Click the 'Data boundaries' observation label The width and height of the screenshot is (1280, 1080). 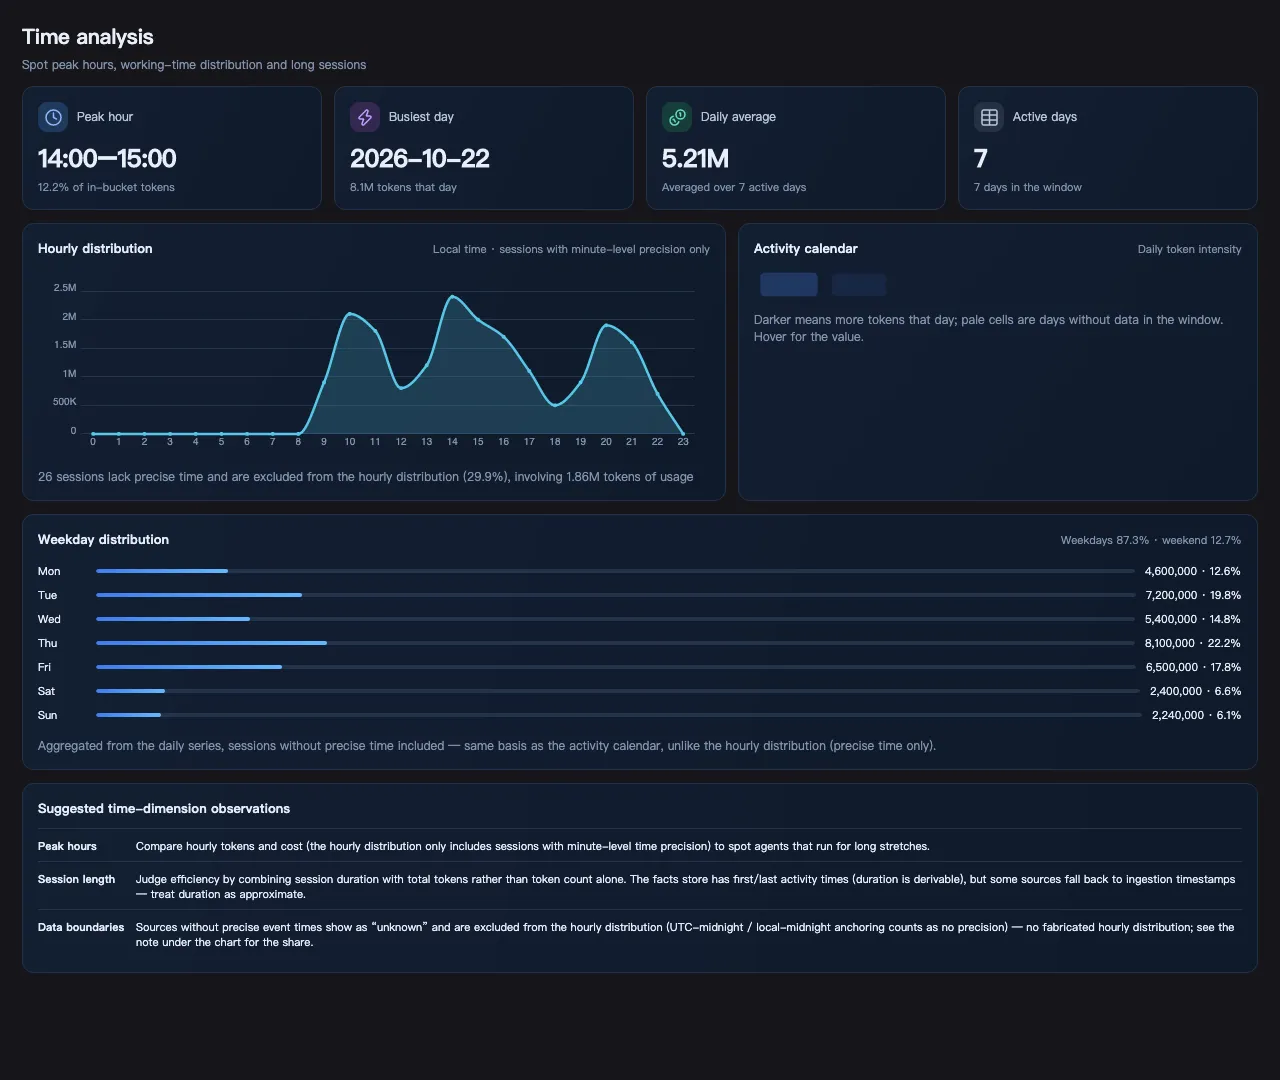81,927
